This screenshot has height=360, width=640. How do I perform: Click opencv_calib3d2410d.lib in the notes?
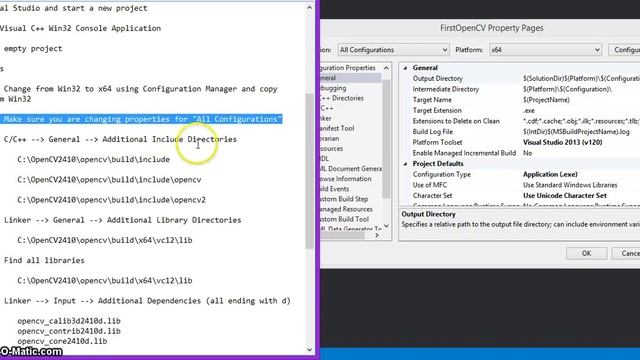point(69,321)
